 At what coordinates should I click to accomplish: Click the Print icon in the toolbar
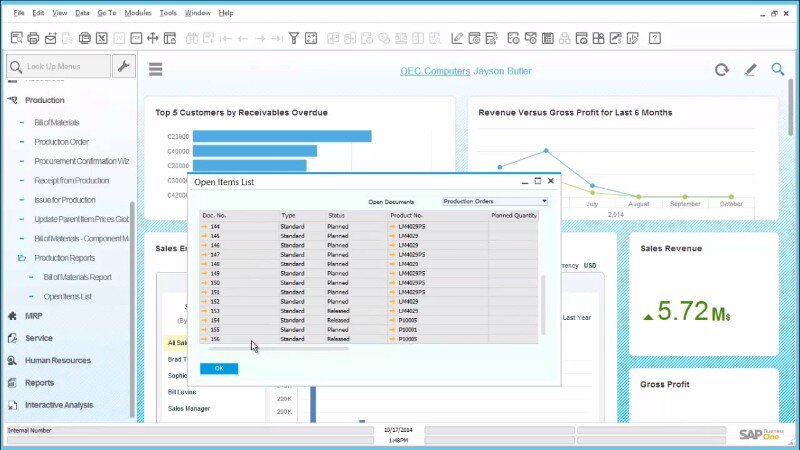[33, 38]
